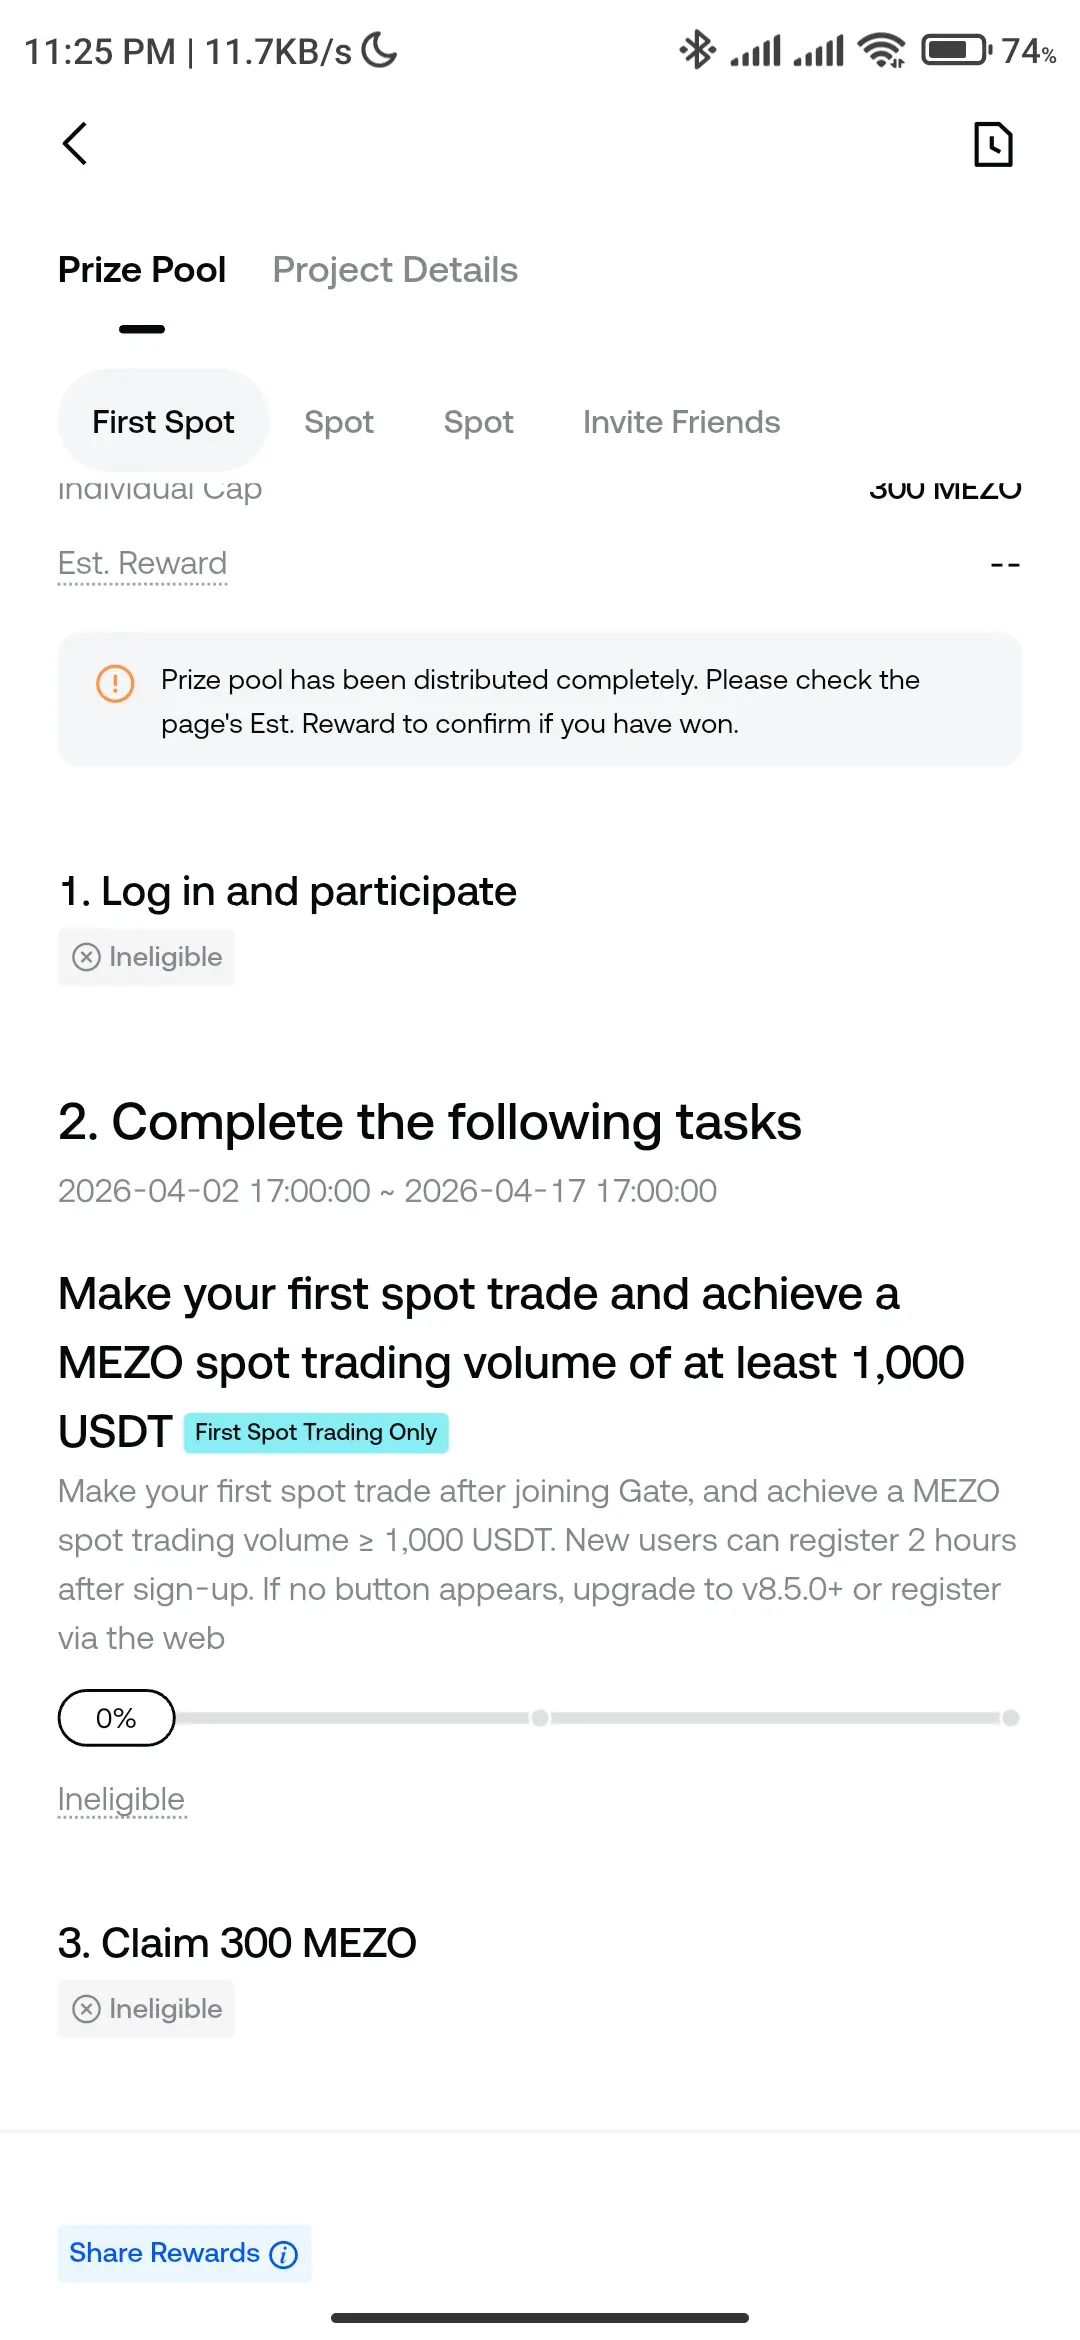
Task: Open the Invite Friends tab
Action: point(681,422)
